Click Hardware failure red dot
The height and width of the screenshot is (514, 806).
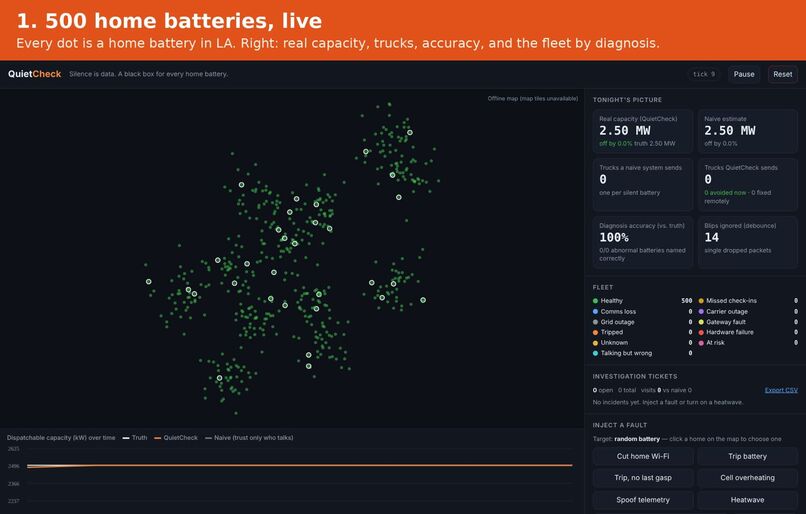point(701,332)
